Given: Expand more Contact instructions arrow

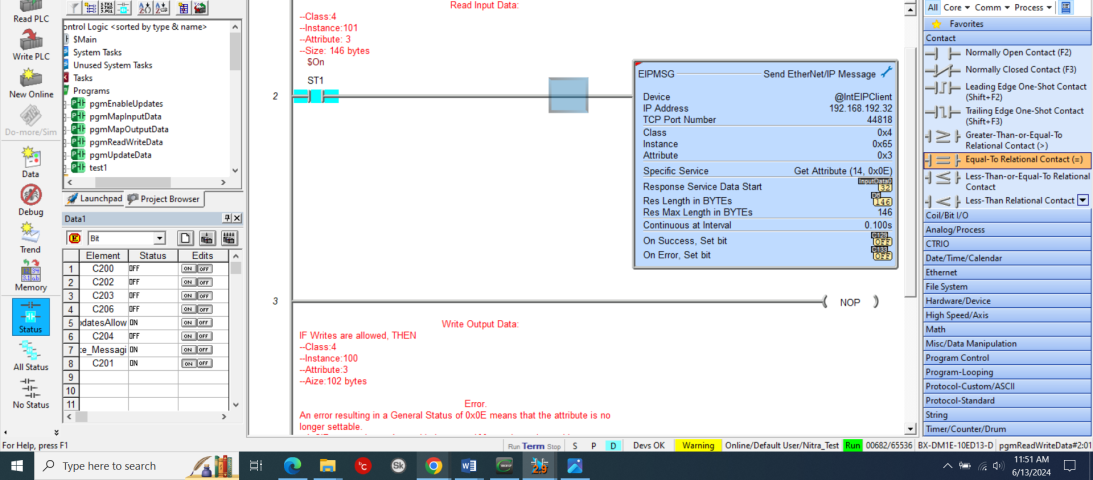Looking at the screenshot, I should coord(1083,201).
